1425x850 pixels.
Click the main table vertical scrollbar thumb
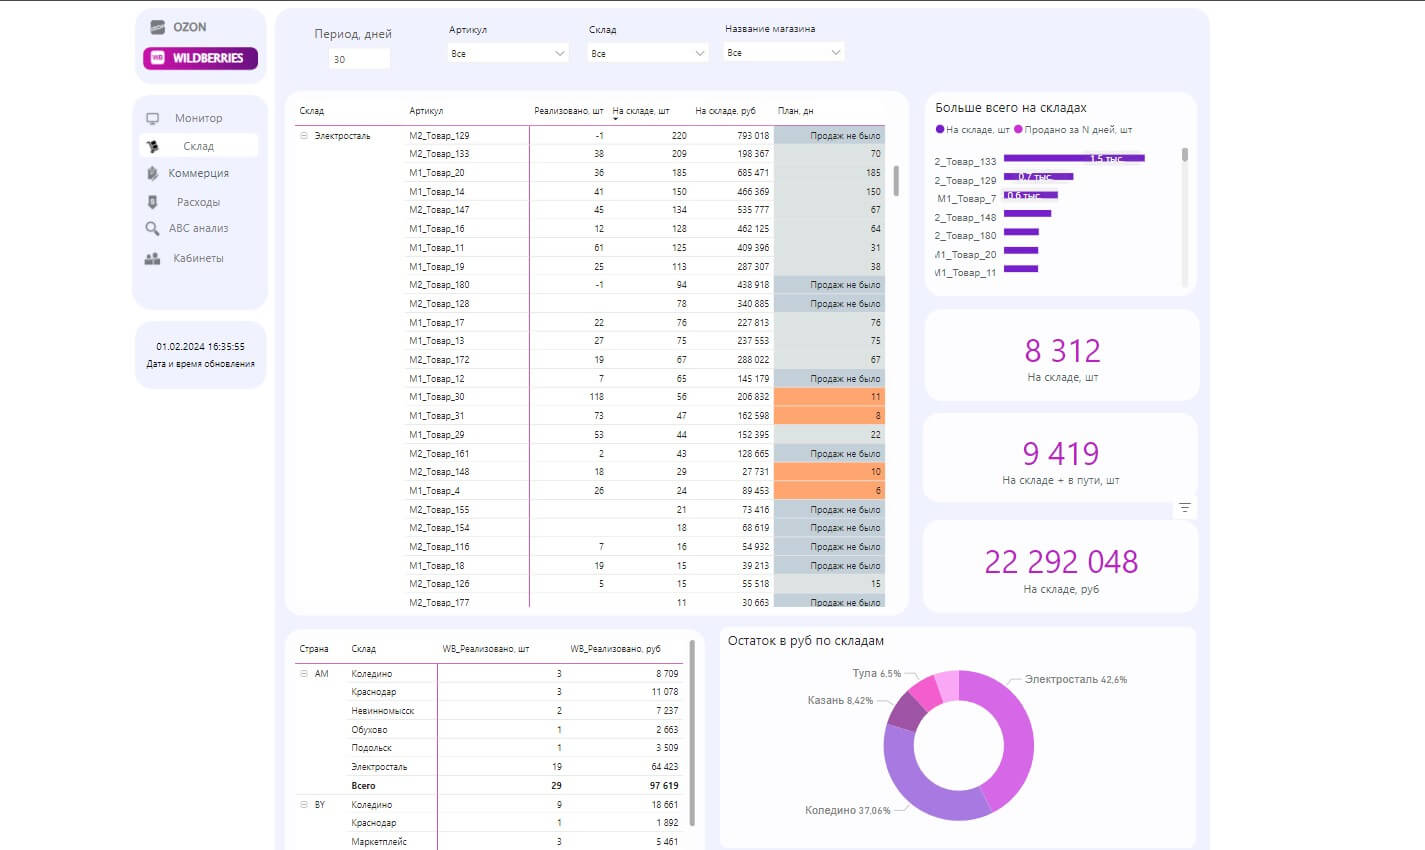pos(896,180)
